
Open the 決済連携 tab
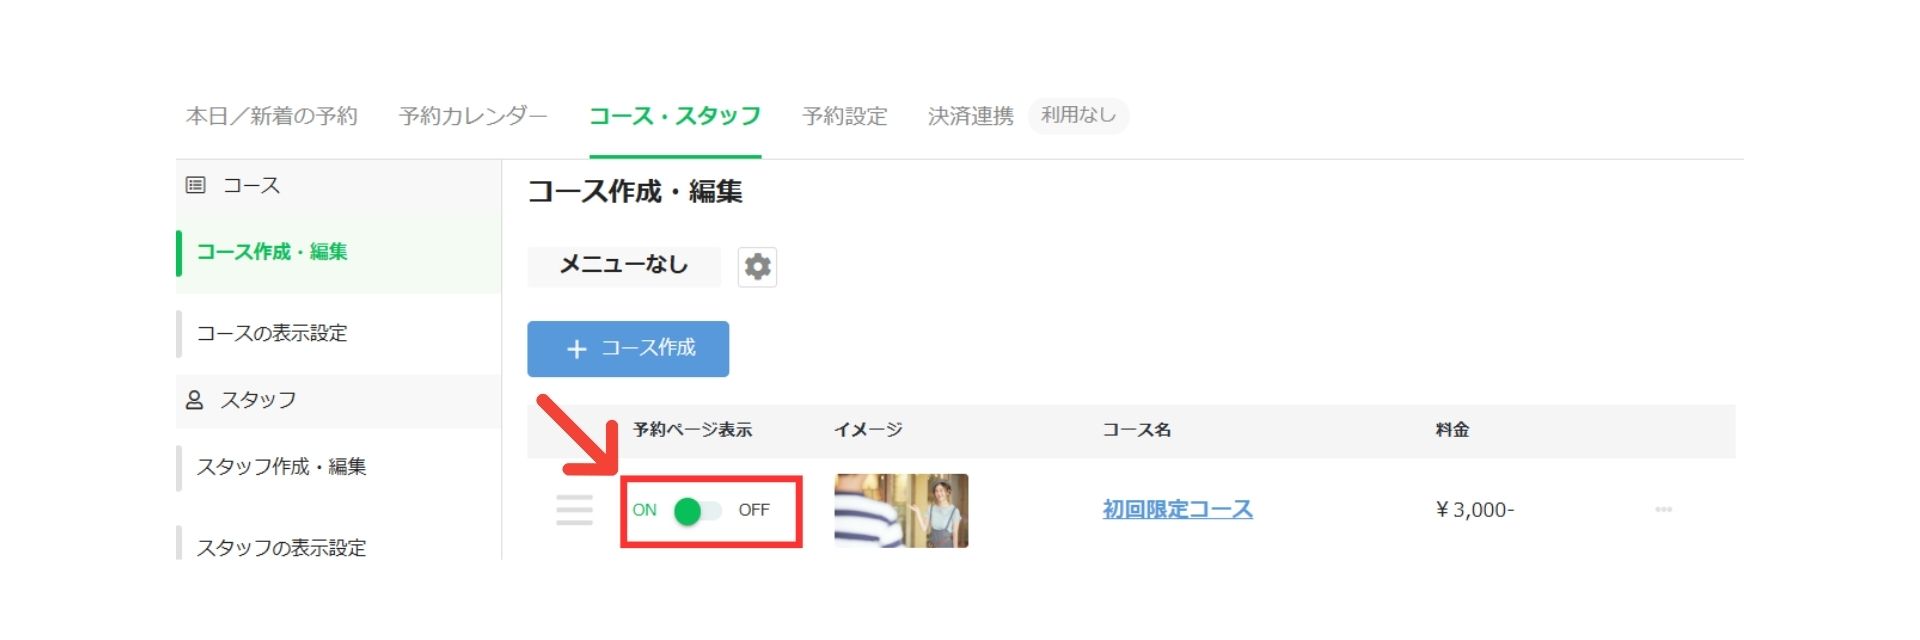971,116
